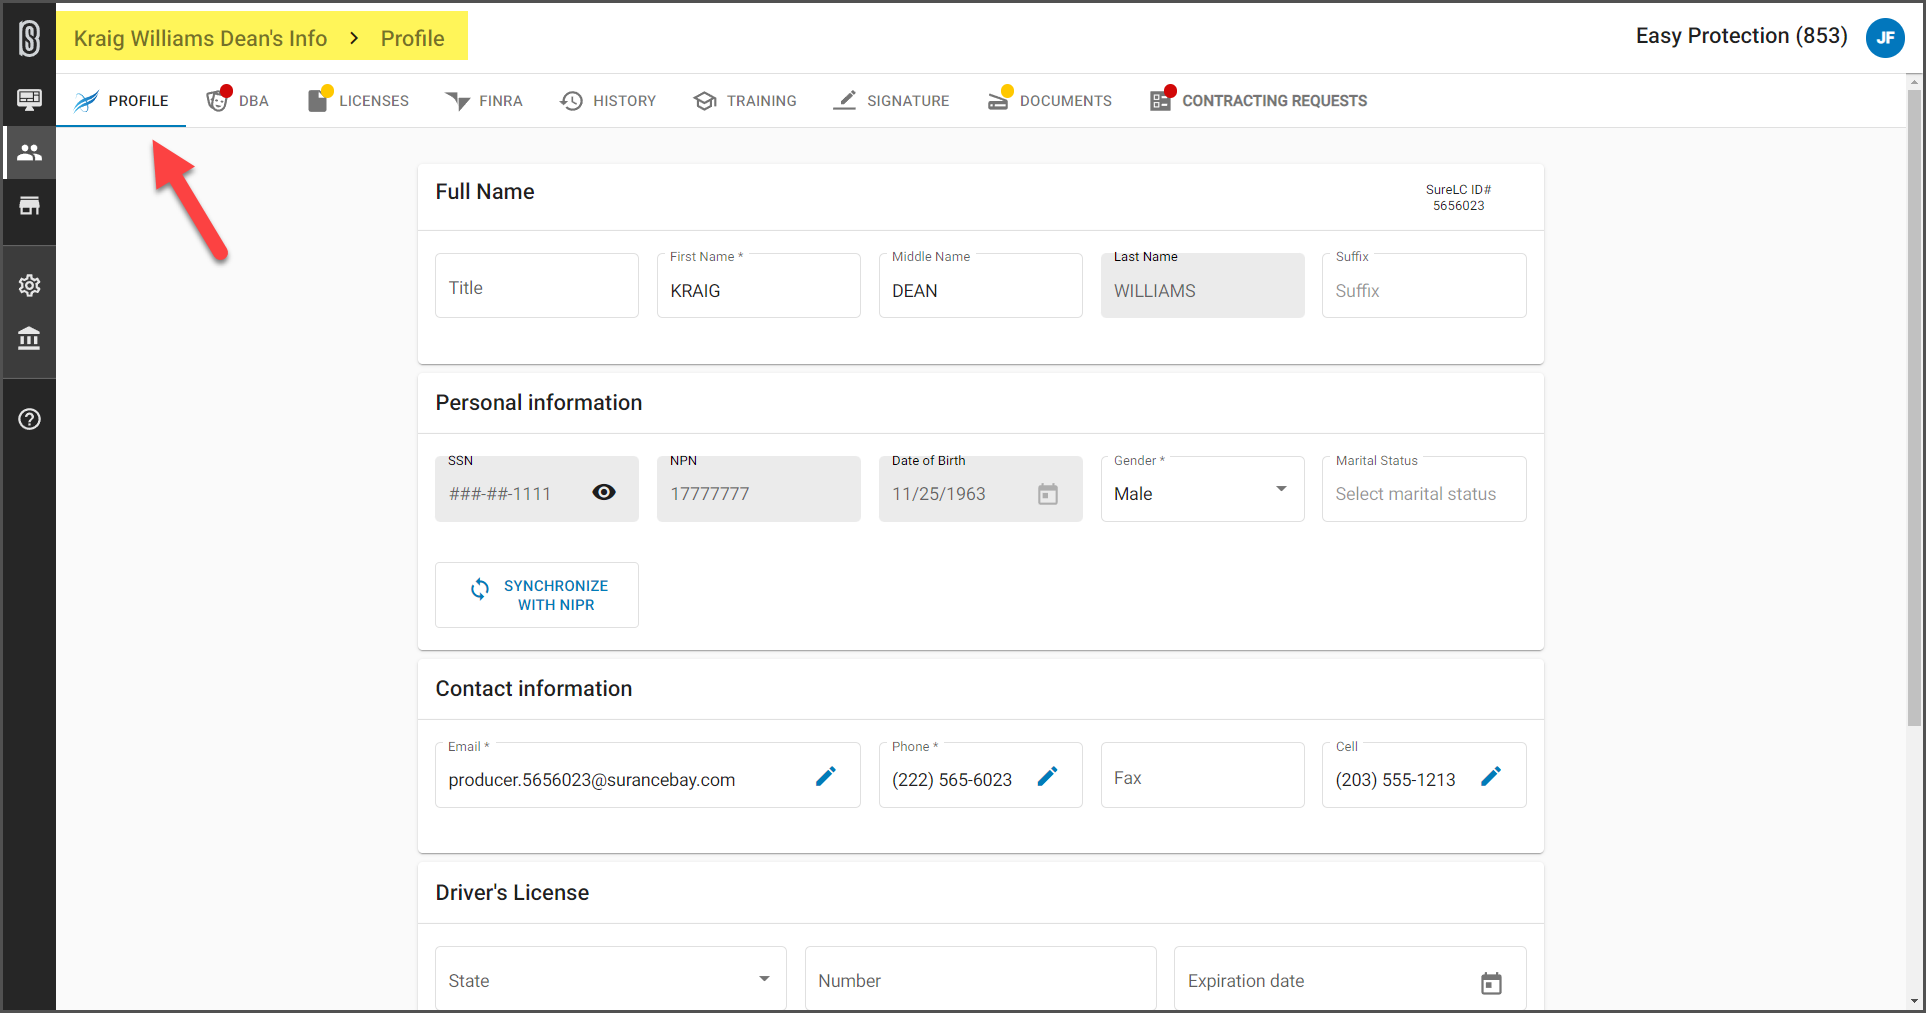Open the storefront icon in sidebar
Viewport: 1926px width, 1013px height.
tap(29, 206)
